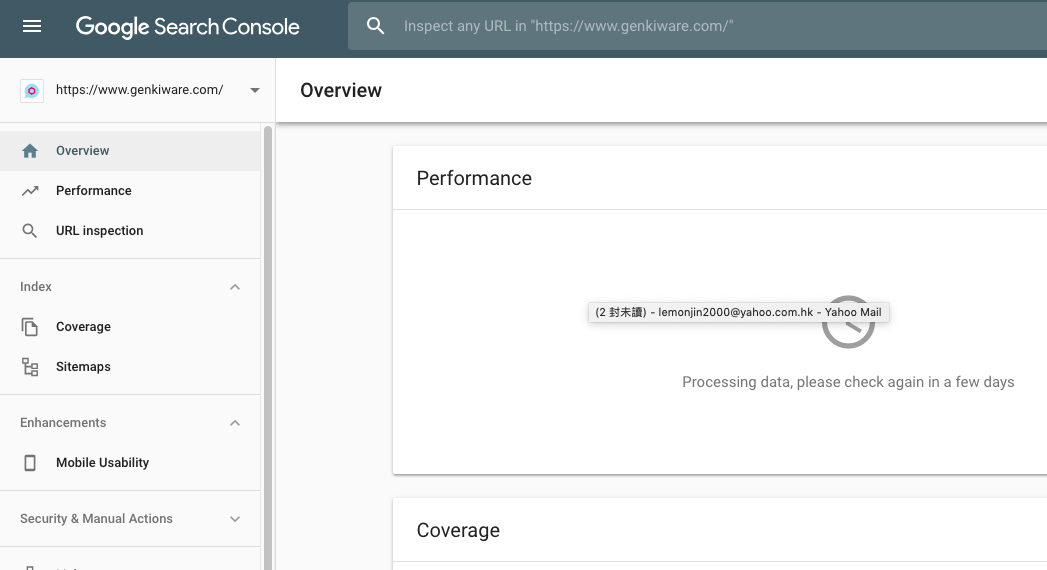Screen dimensions: 1047x570
Task: Collapse the Index section
Action: coord(235,287)
